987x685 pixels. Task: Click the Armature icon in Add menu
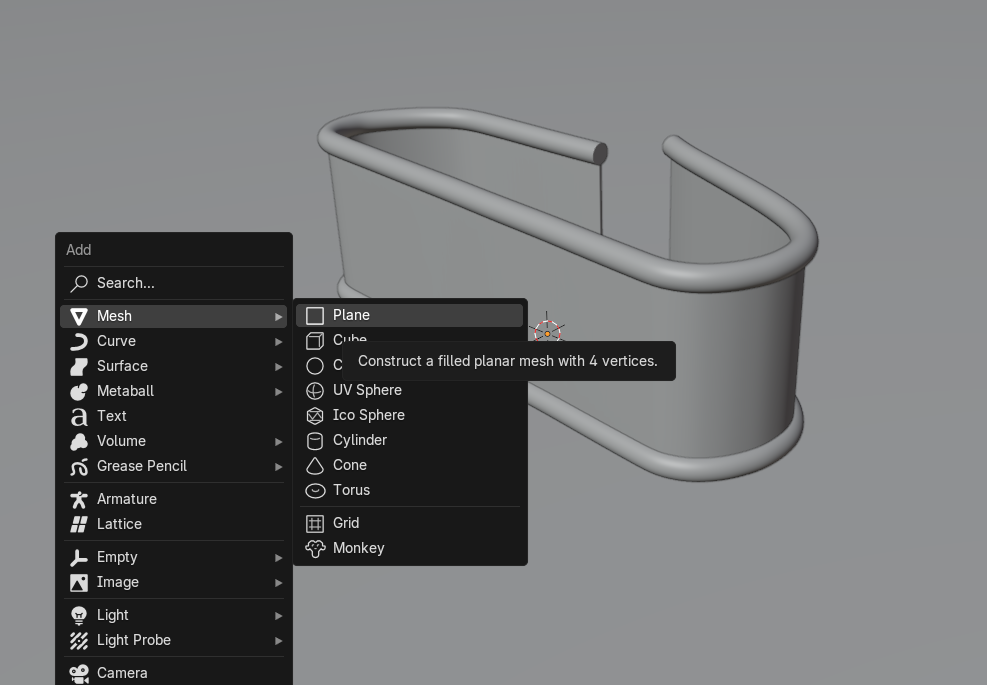79,499
